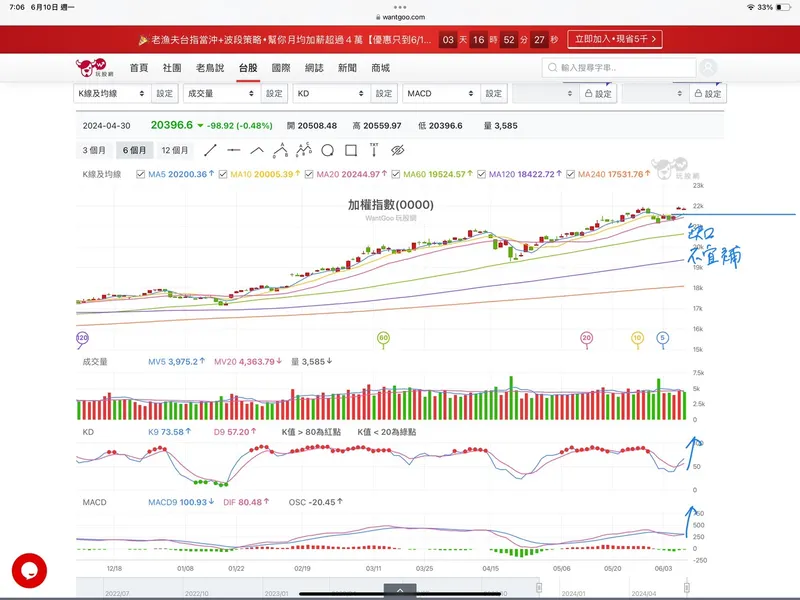
Task: Open the MACD indicator dropdown
Action: tap(441, 93)
